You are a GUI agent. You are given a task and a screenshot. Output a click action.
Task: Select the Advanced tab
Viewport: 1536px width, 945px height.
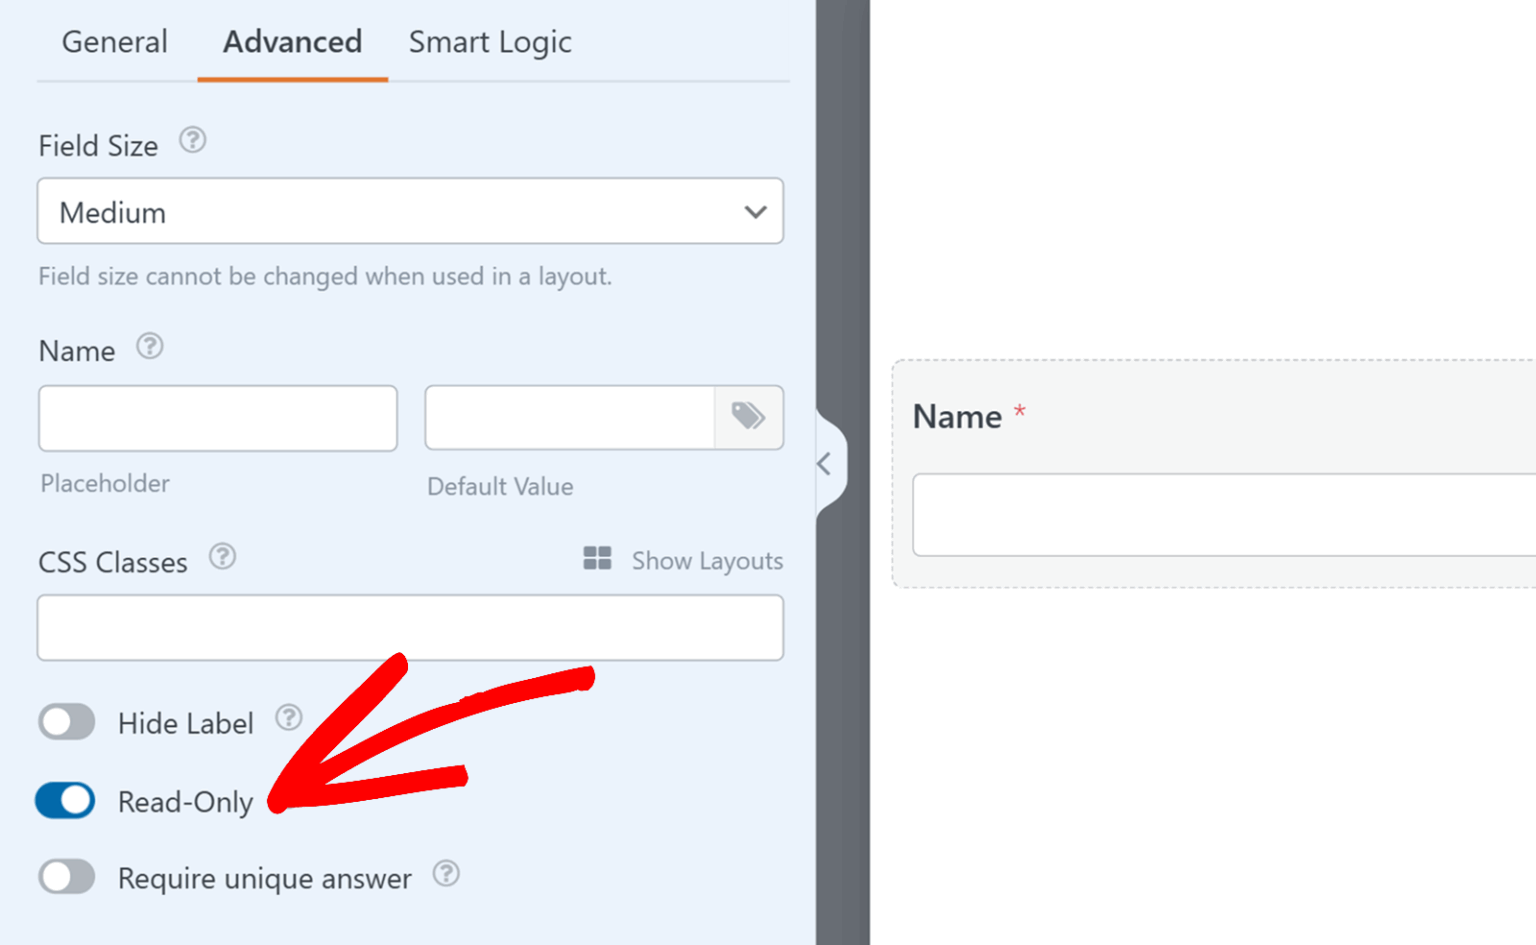pyautogui.click(x=292, y=42)
